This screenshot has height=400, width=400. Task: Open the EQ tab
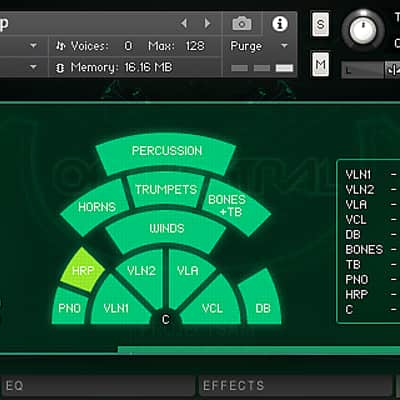98,386
